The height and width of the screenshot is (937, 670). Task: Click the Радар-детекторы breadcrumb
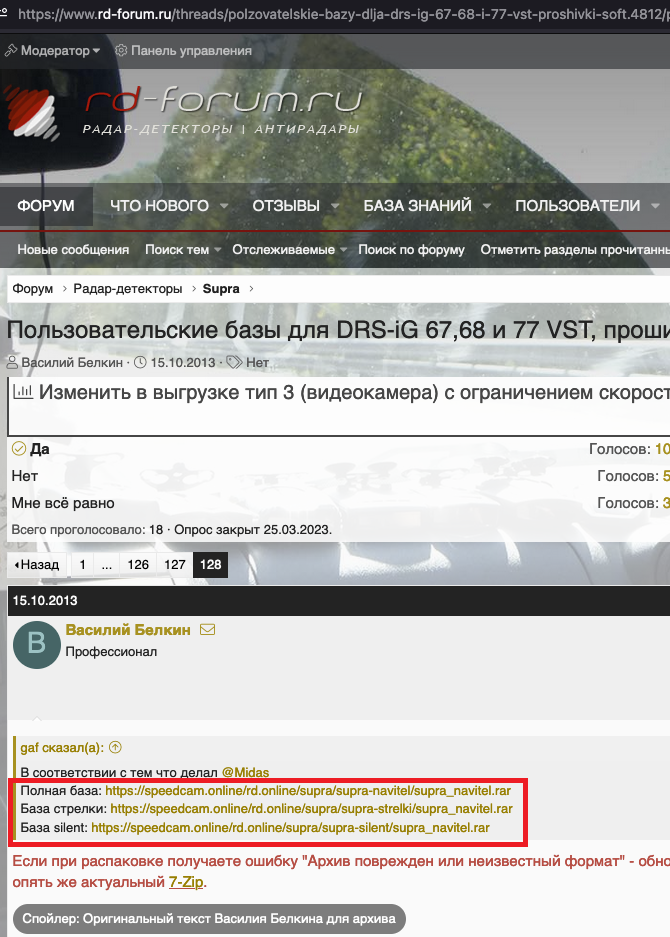(x=128, y=289)
